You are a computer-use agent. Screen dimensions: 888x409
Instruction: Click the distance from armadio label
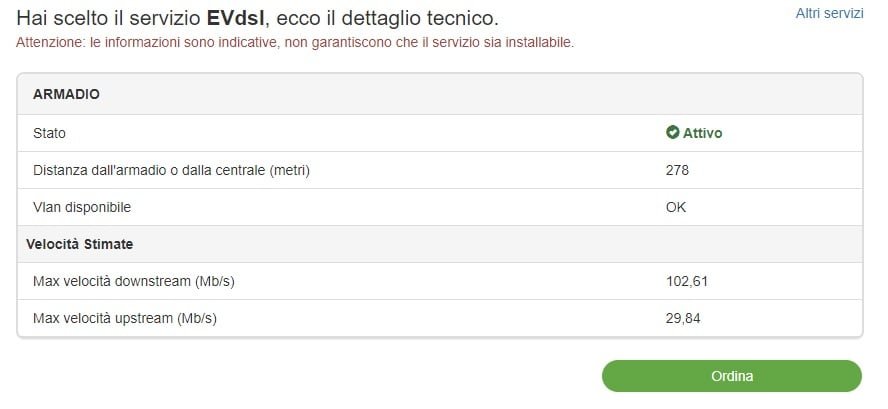pyautogui.click(x=171, y=170)
